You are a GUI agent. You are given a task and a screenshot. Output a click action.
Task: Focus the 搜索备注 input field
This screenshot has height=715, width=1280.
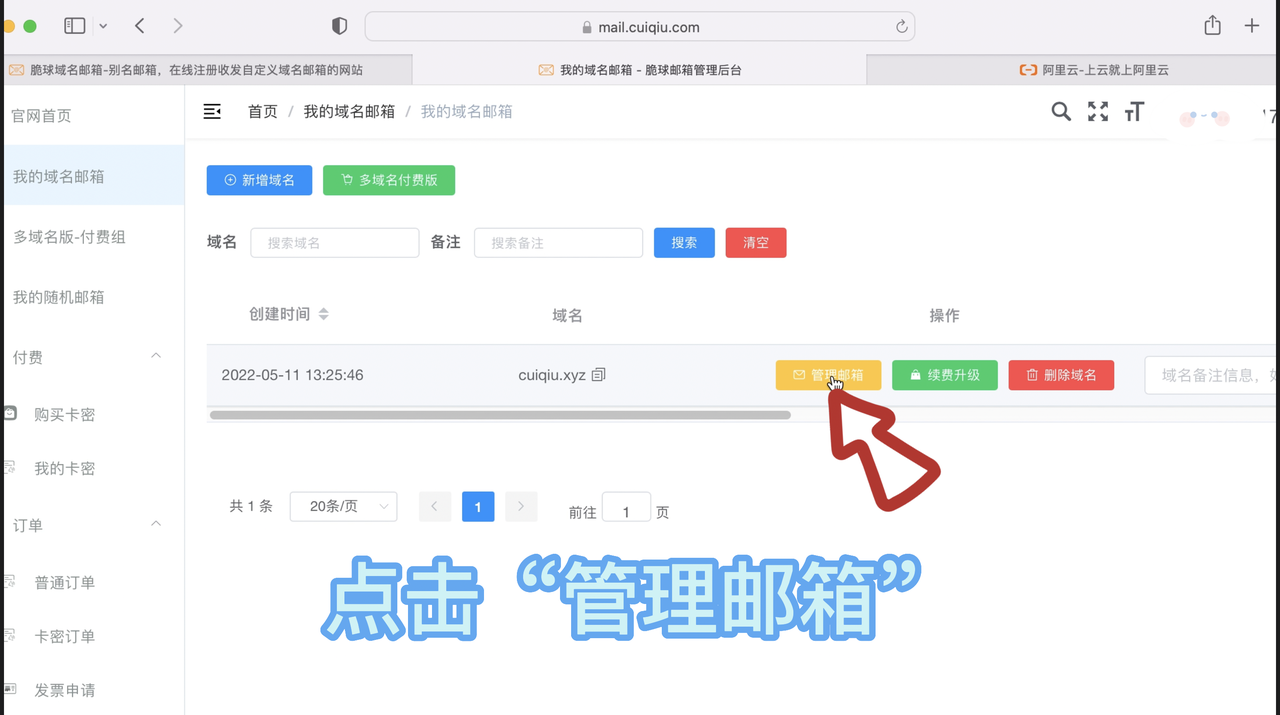tap(558, 243)
